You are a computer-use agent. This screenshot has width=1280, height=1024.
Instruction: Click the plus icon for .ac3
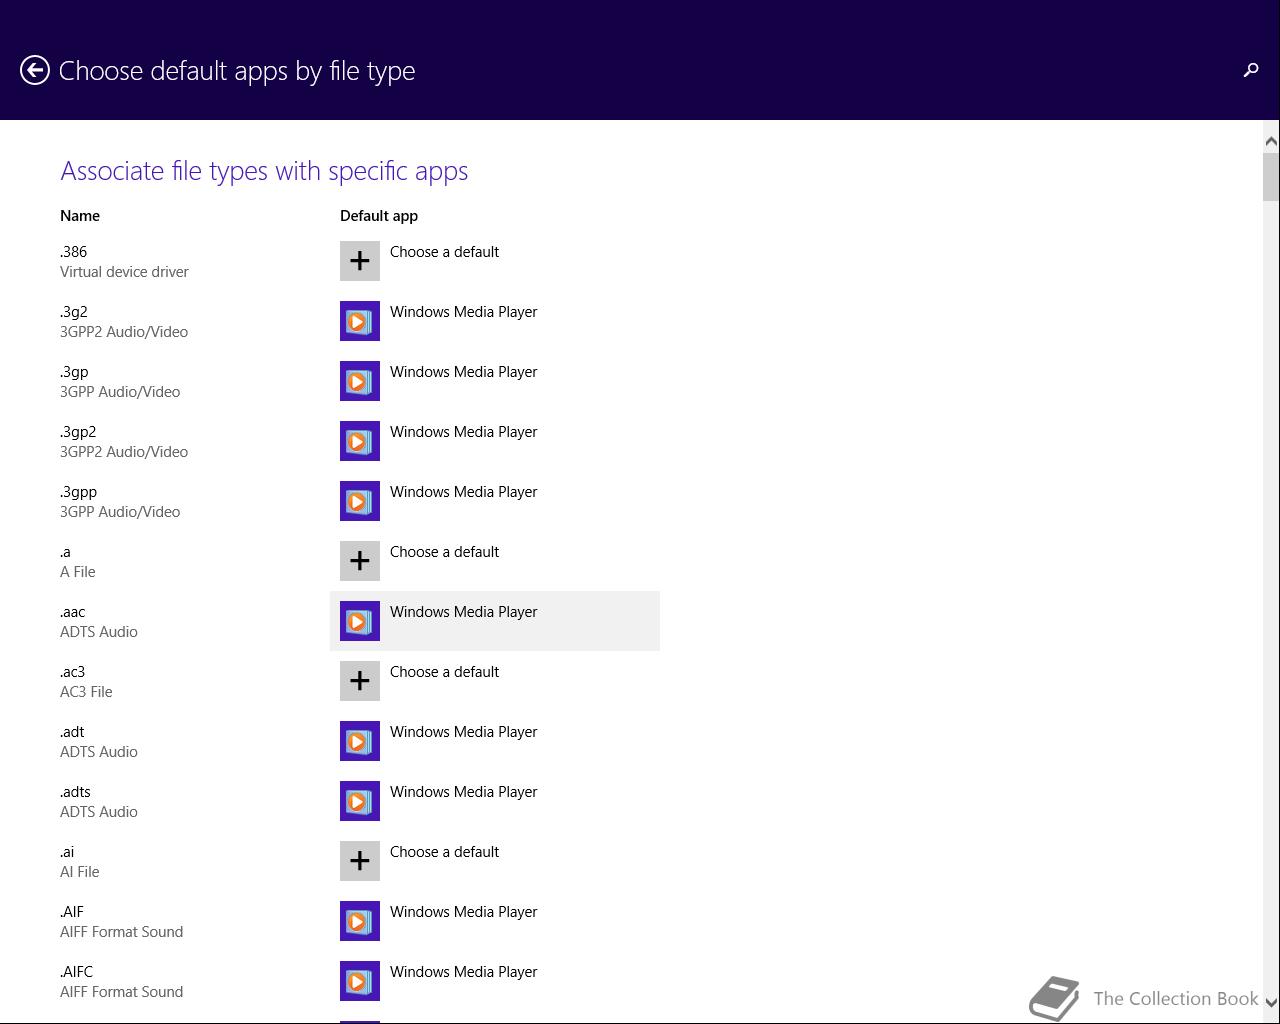[x=360, y=681]
